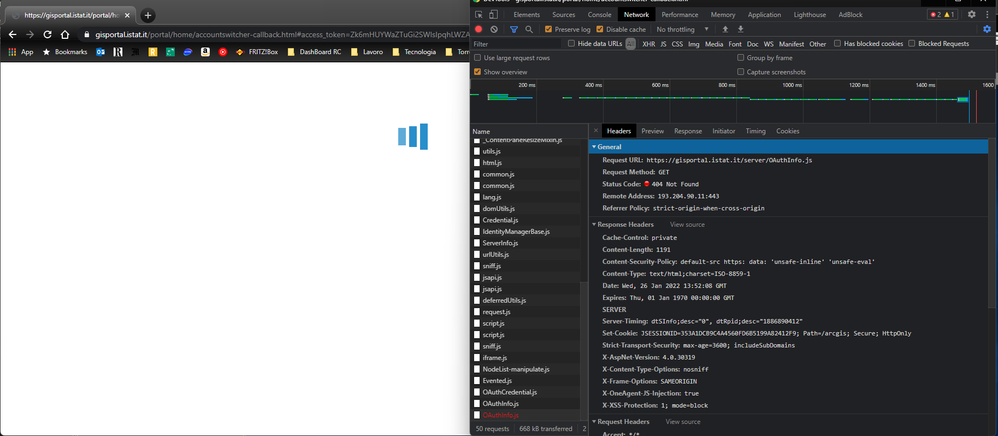
Task: Open the Timing tab
Action: (756, 130)
